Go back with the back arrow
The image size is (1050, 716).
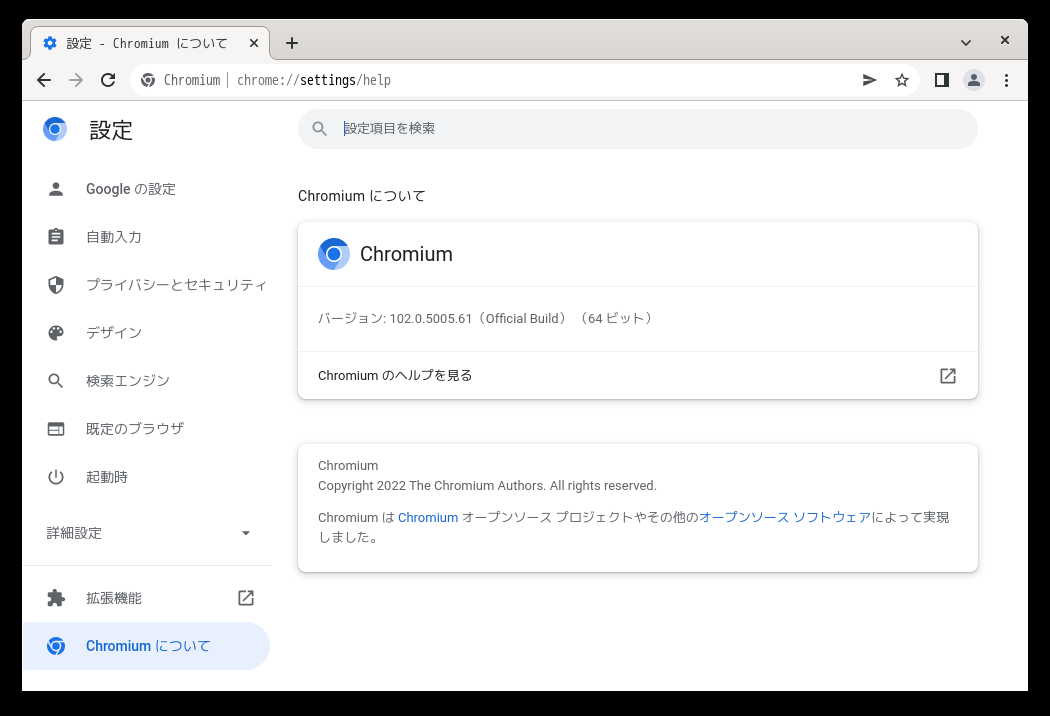(44, 80)
